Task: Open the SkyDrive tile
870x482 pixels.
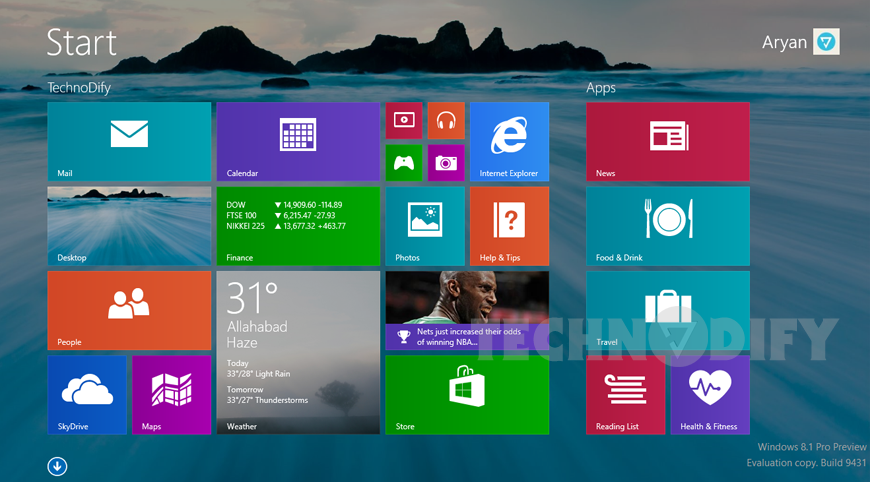Action: (x=87, y=395)
